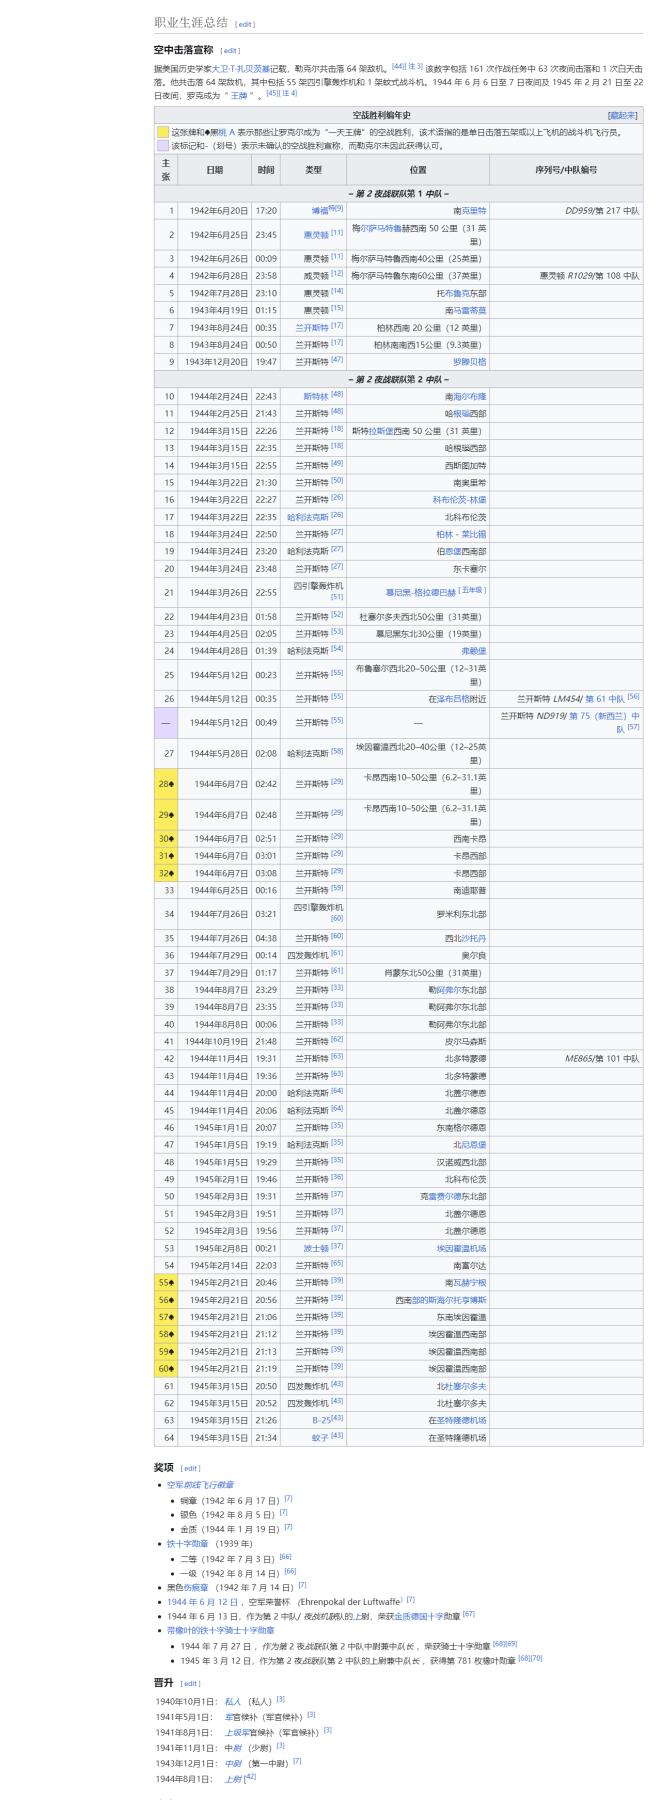Open 第 75（新西兰）中队 link
The image size is (661, 1800).
click(606, 722)
